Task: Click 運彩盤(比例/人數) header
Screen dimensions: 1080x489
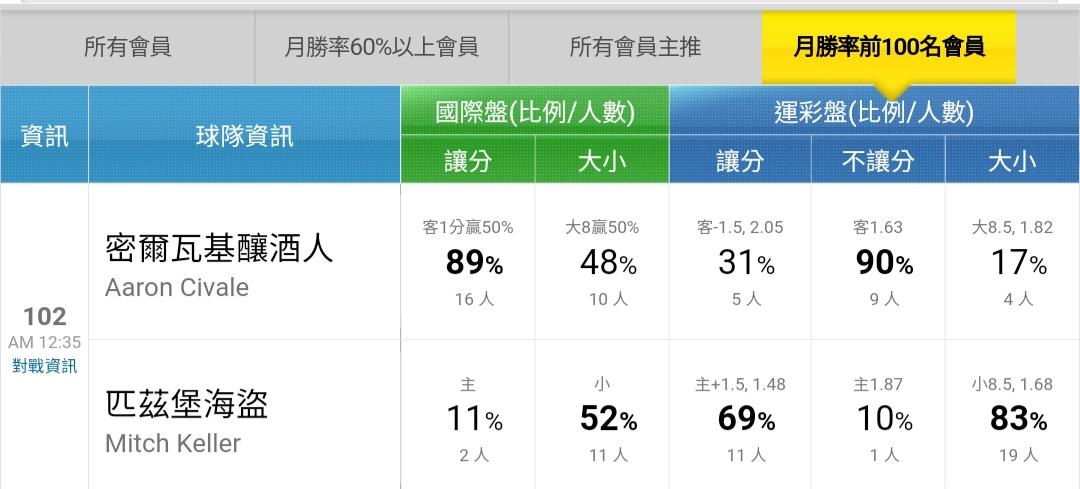Action: tap(875, 112)
